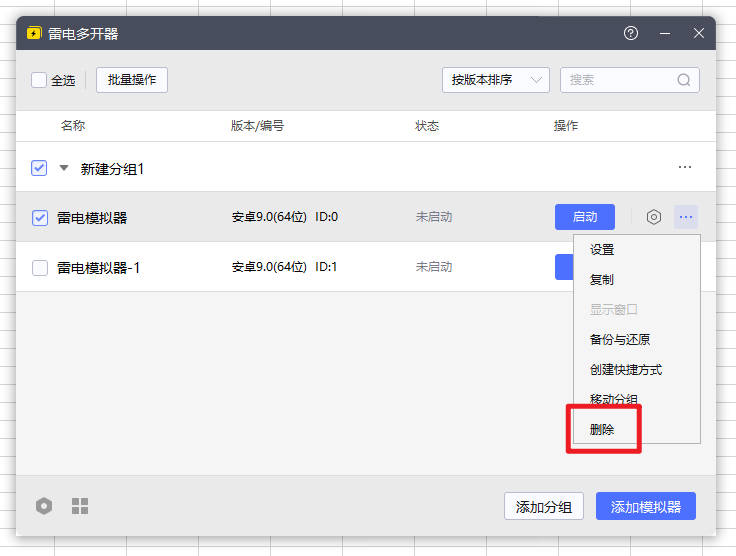
Task: Open the 按版本排序 sort dropdown
Action: coord(496,80)
